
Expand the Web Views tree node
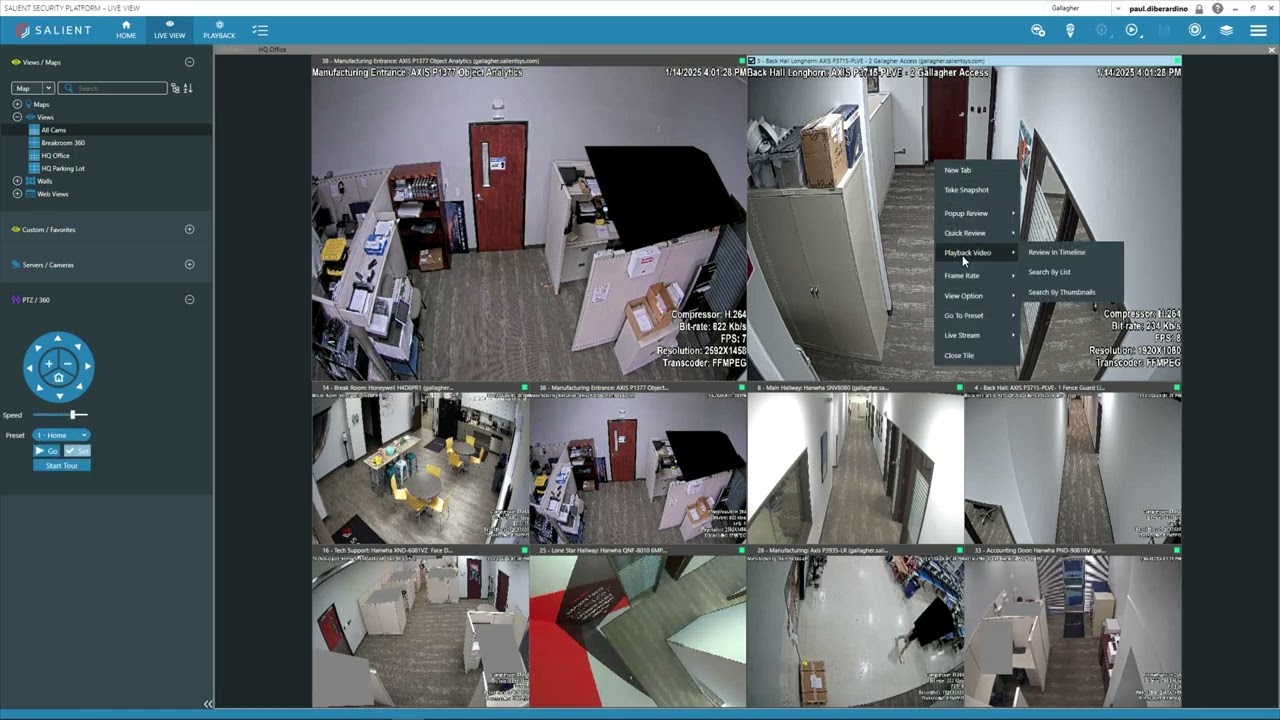click(17, 194)
